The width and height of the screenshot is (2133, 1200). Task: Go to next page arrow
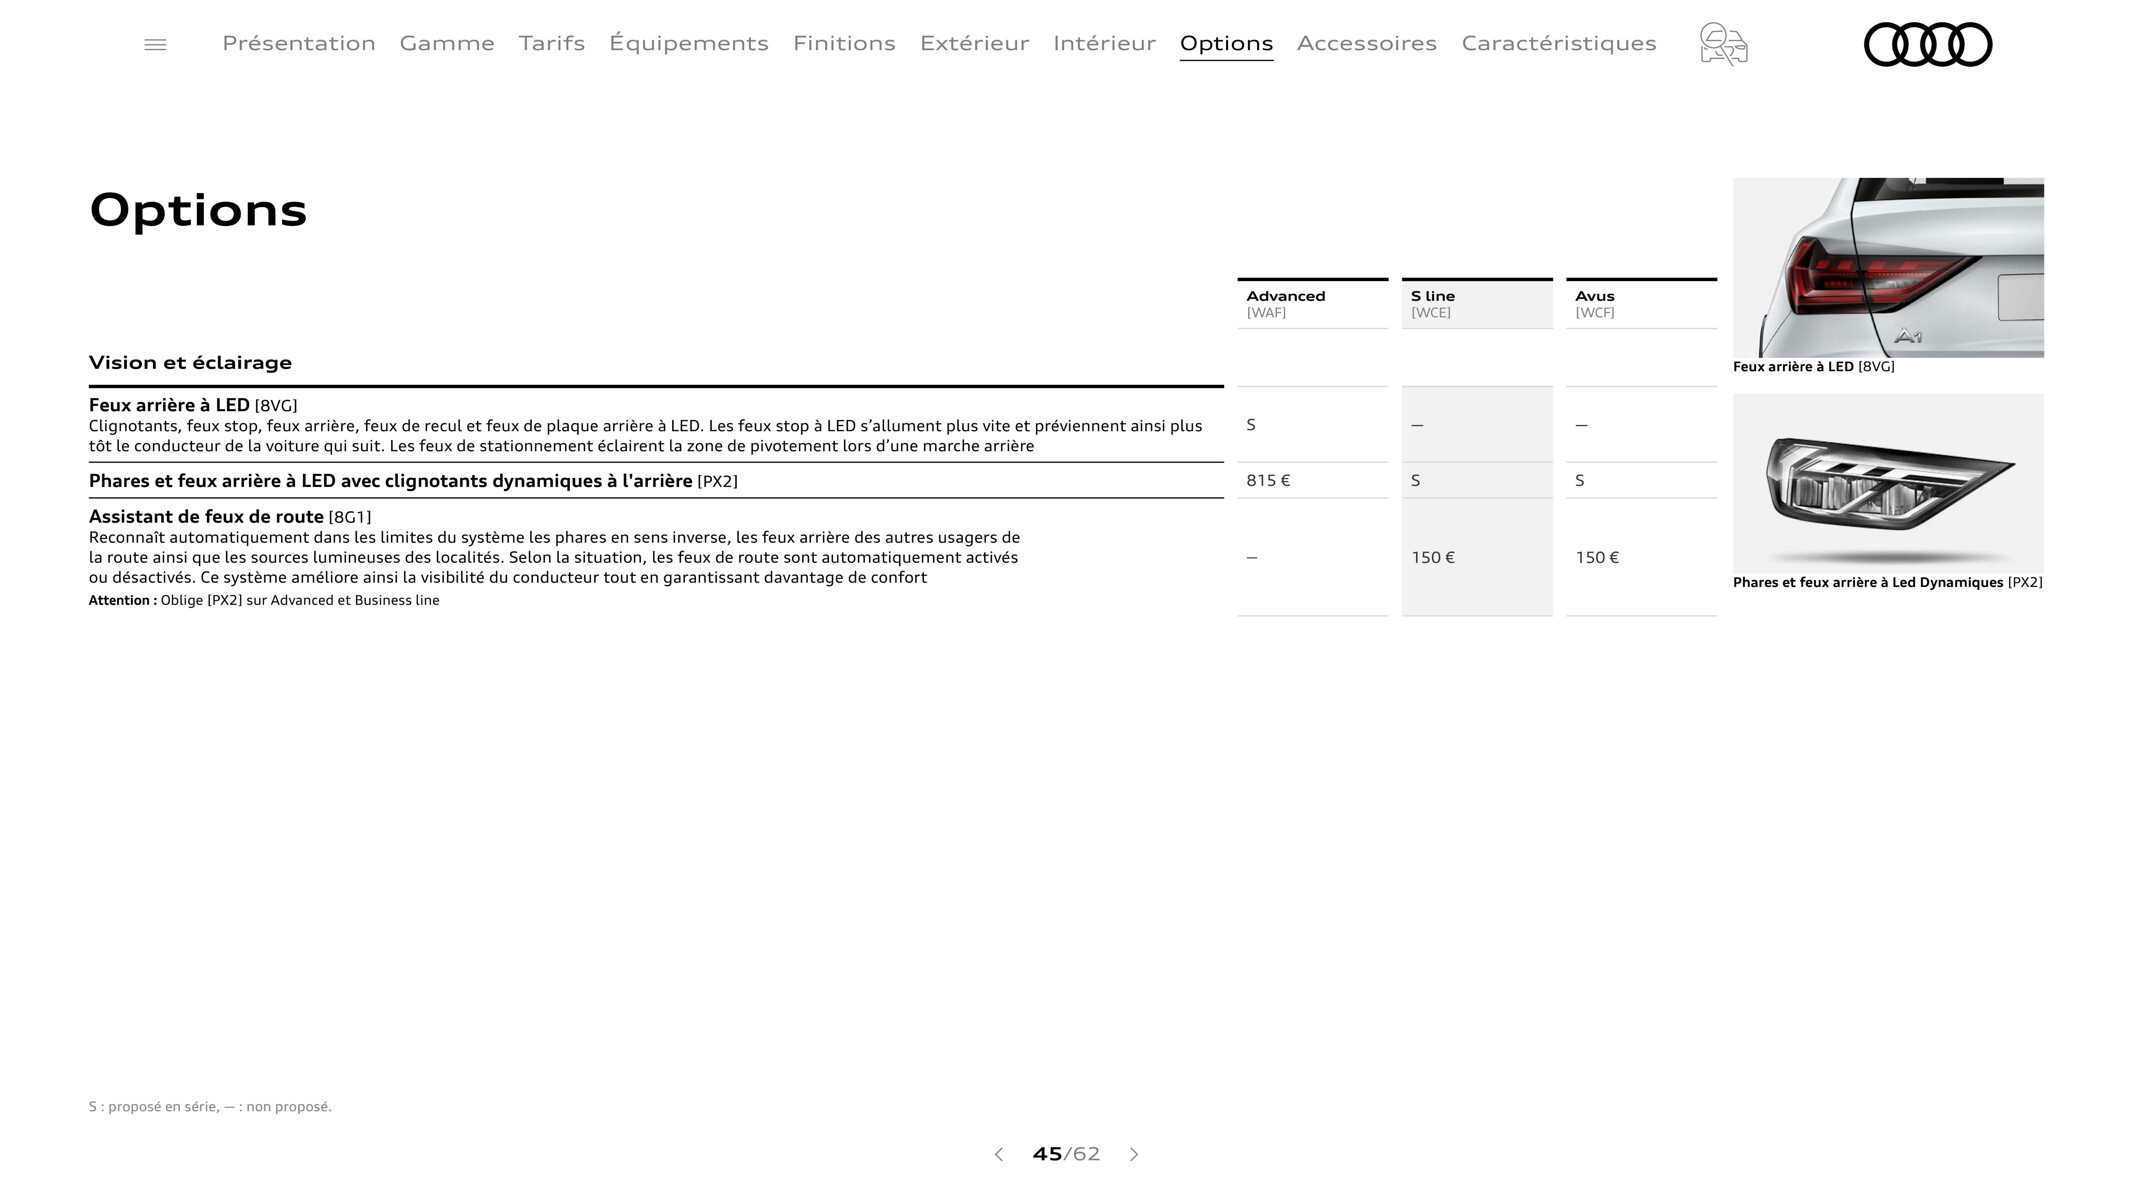(x=1134, y=1154)
